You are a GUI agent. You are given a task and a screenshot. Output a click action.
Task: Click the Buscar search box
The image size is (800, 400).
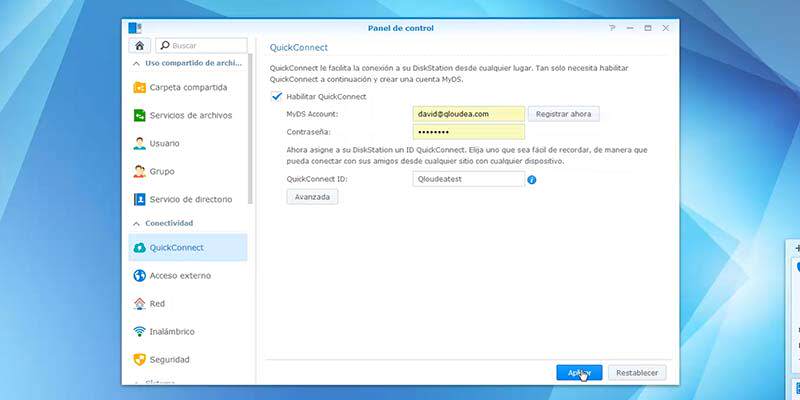(201, 45)
